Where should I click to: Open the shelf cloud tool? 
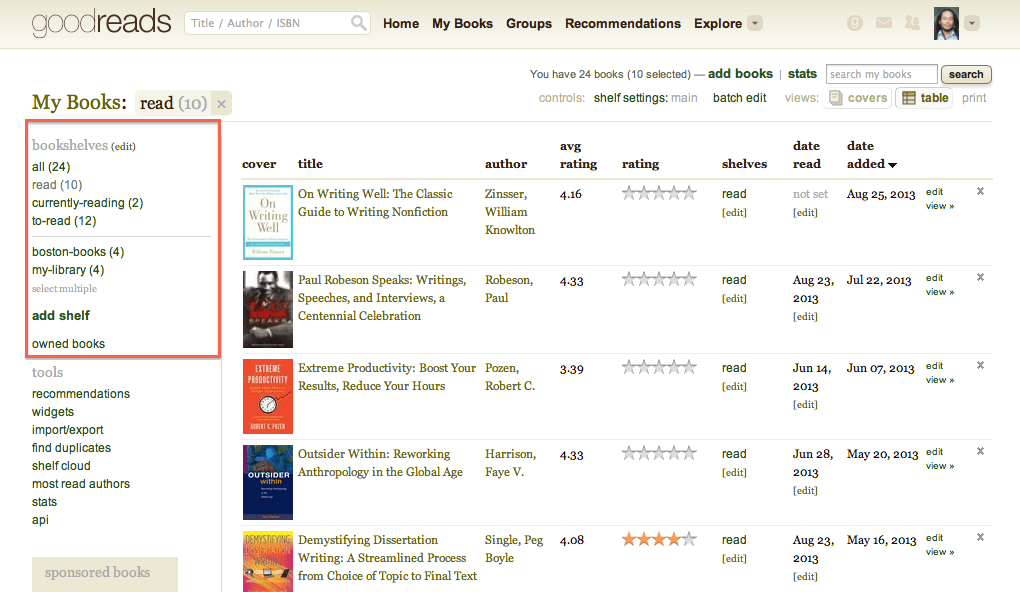(x=61, y=466)
